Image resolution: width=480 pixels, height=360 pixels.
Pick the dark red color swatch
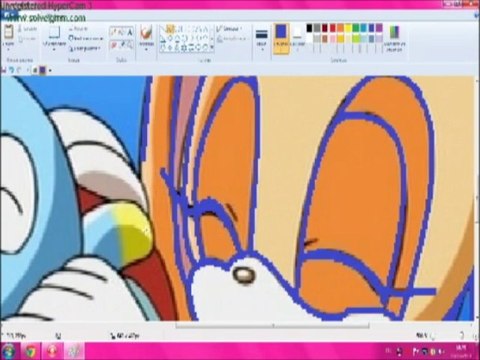click(x=325, y=28)
